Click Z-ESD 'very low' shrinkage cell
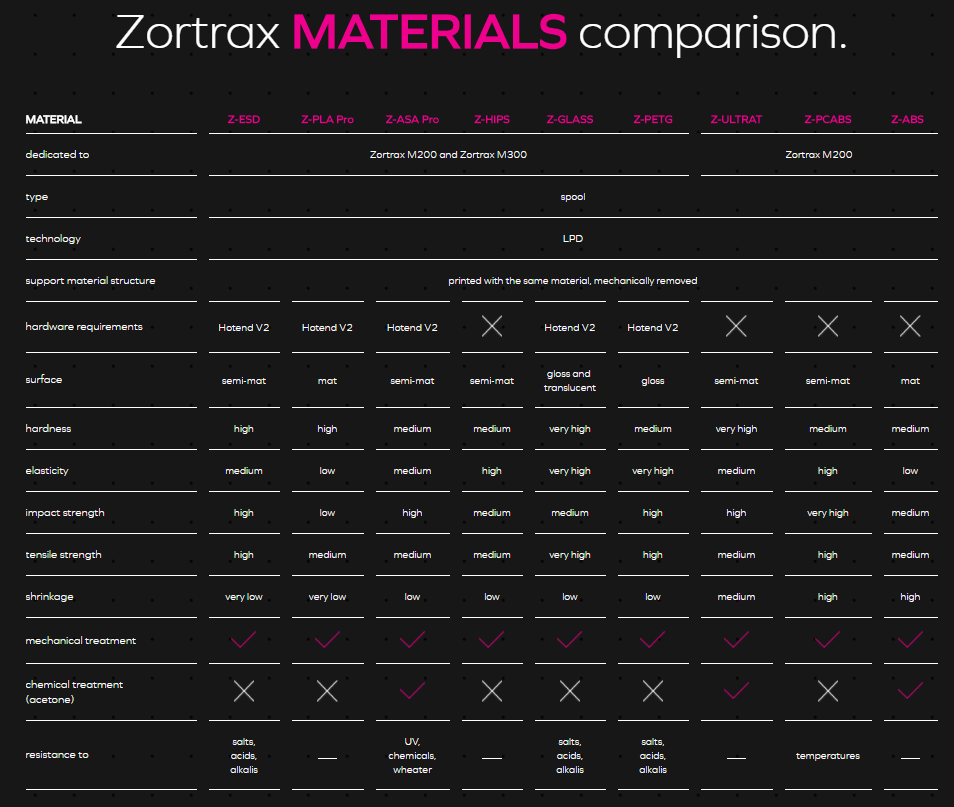This screenshot has height=807, width=954. 243,597
